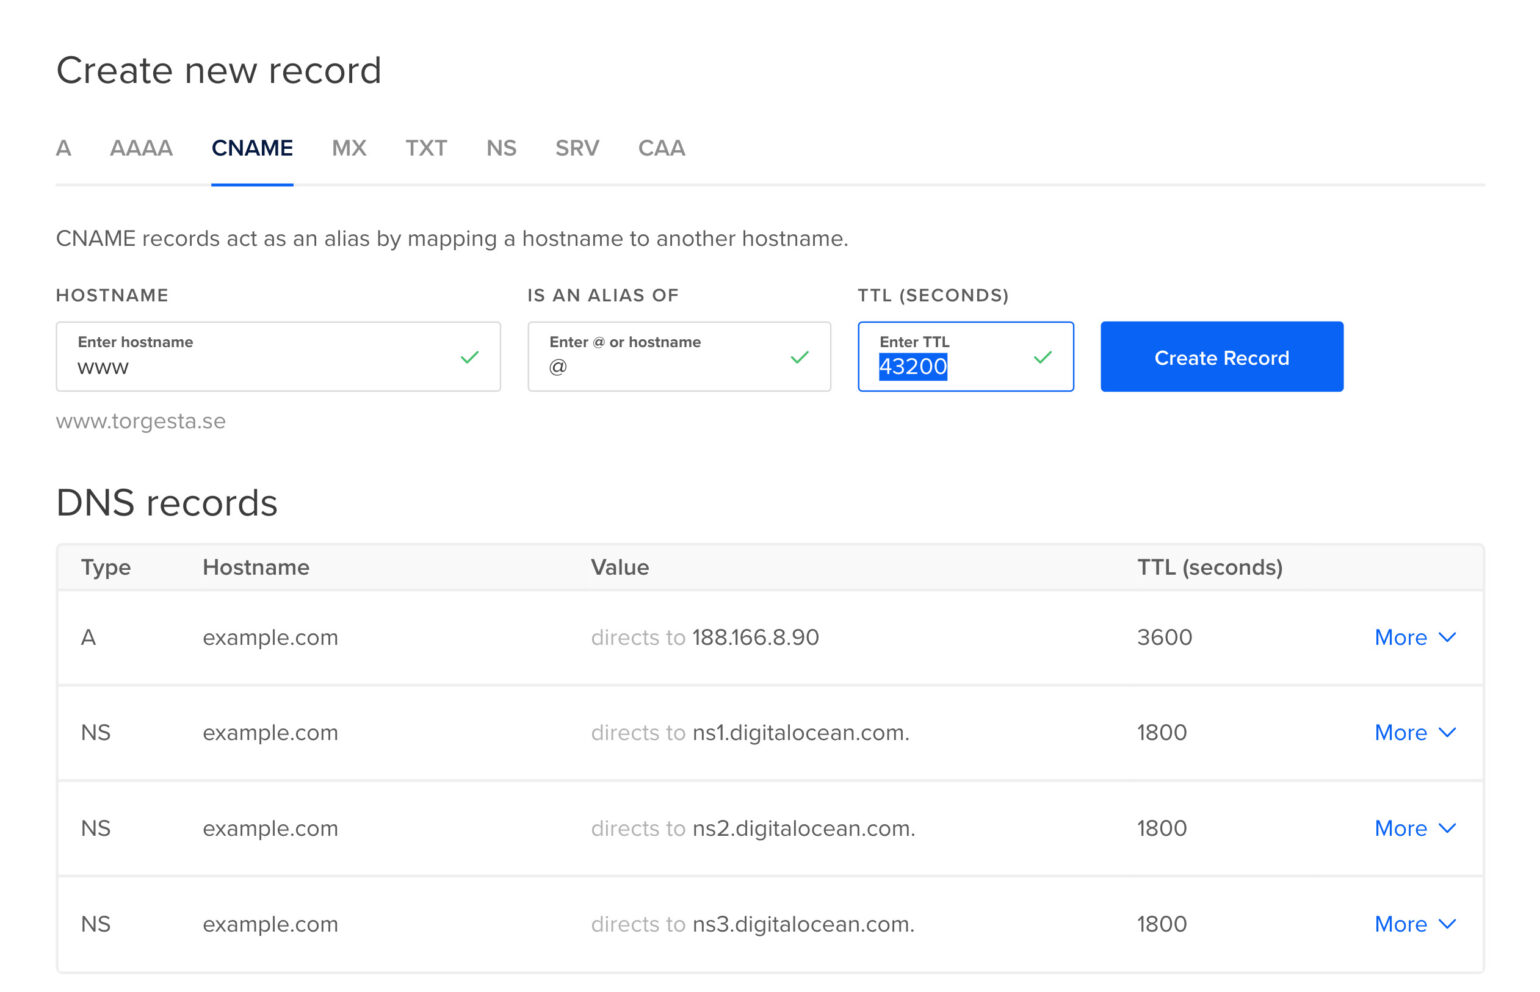Select the CNAME record tab
This screenshot has width=1540, height=992.
click(252, 148)
